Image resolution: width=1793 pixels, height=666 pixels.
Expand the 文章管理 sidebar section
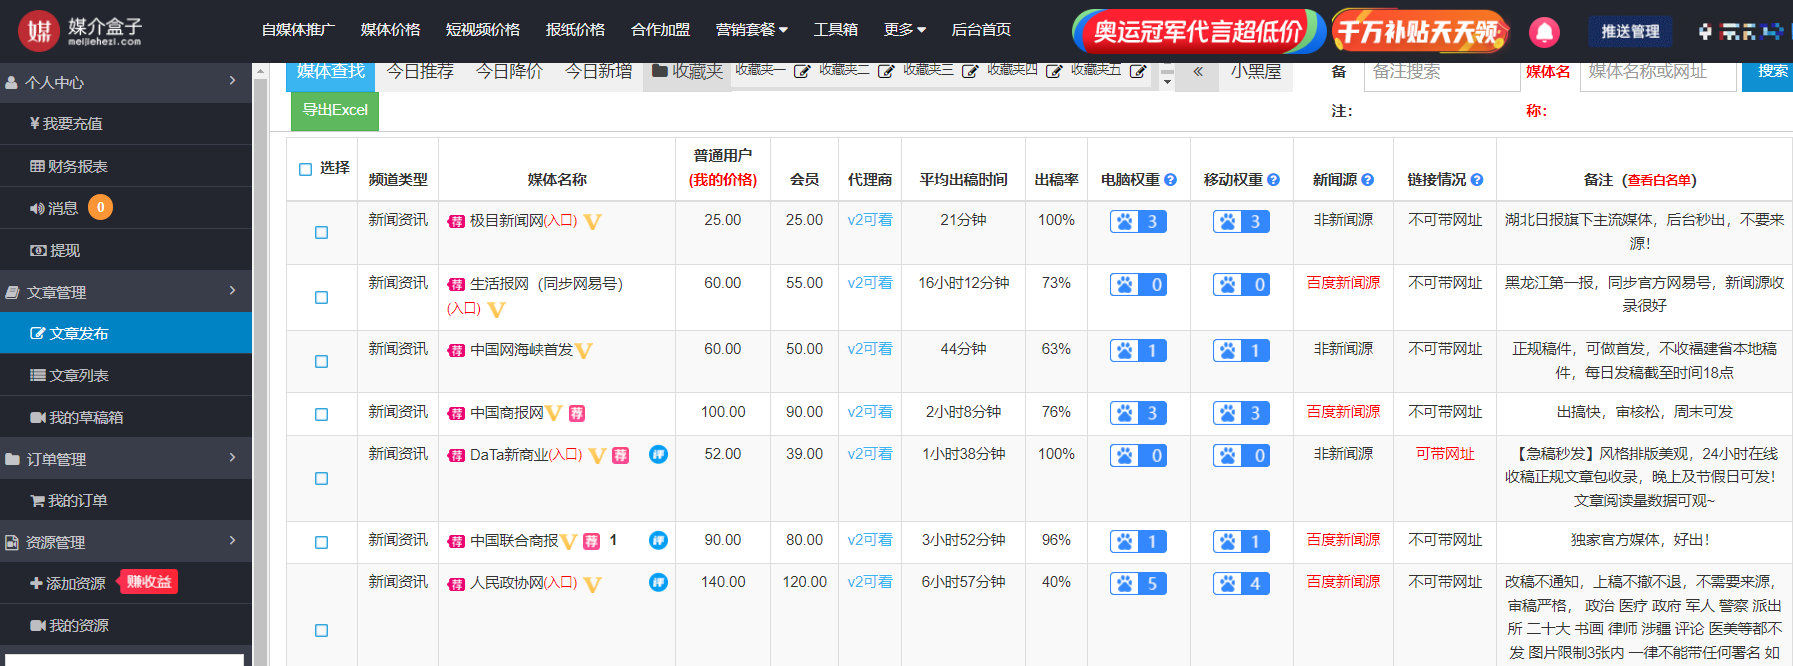tap(126, 292)
